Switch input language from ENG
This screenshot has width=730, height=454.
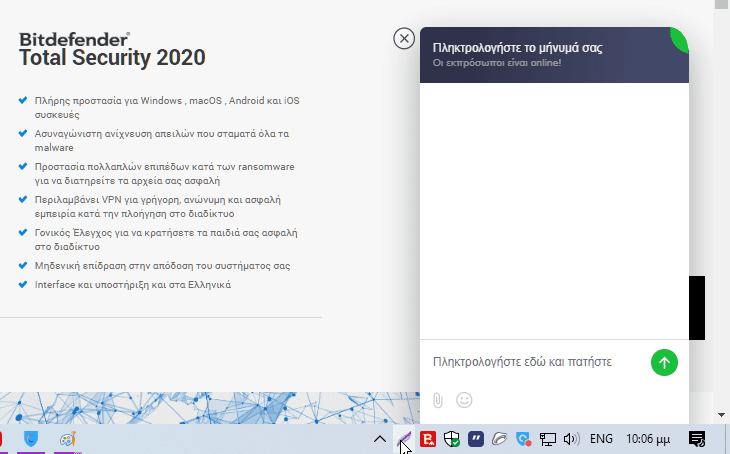coord(601,439)
